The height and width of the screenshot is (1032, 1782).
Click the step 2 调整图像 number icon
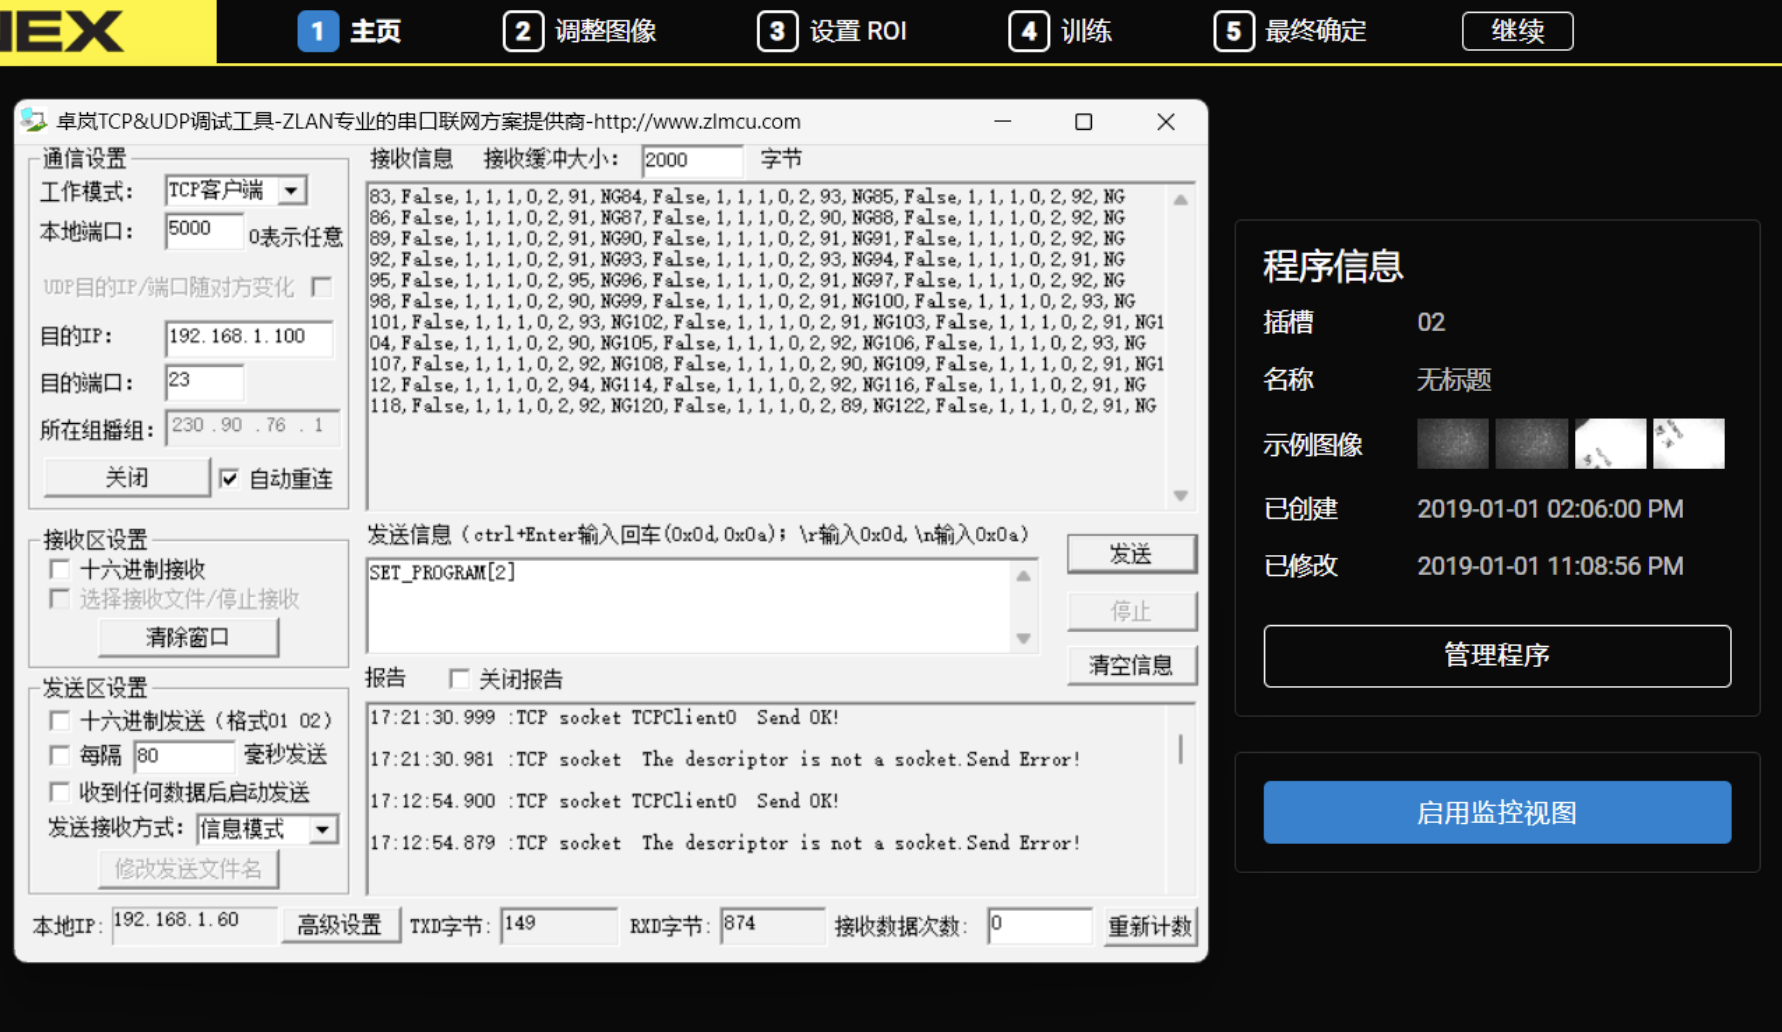(523, 31)
